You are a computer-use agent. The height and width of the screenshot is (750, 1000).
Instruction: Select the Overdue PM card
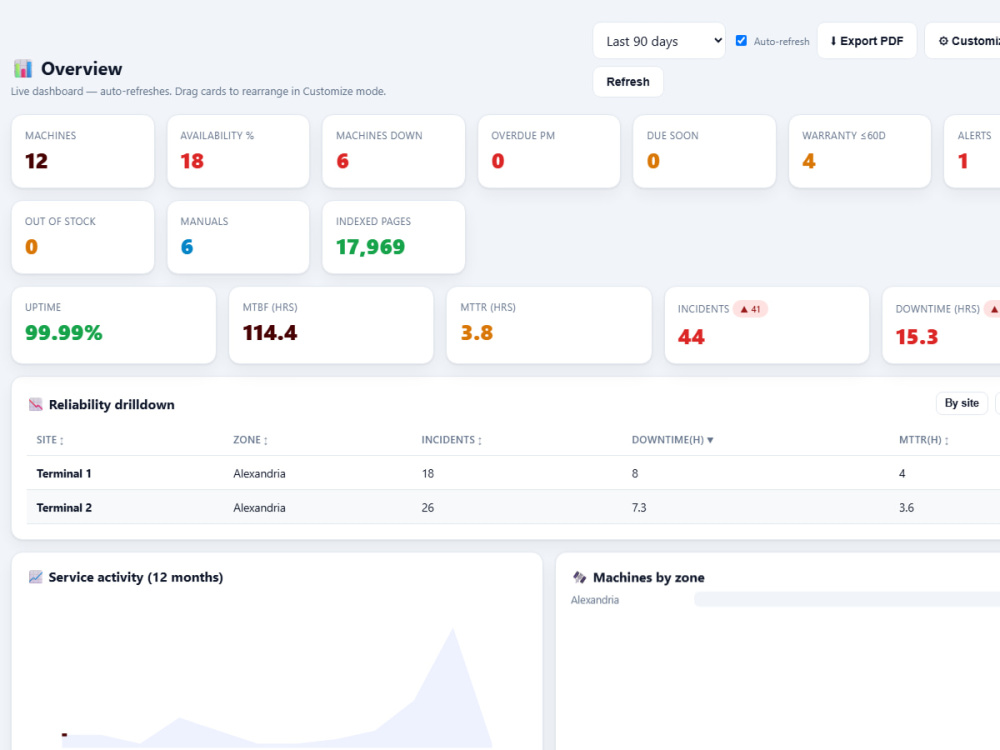549,151
